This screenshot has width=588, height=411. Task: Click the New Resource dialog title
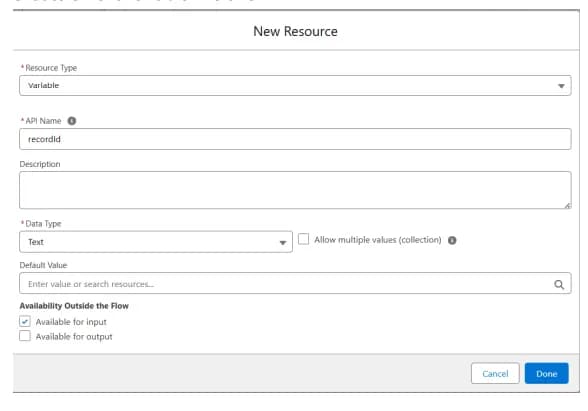tap(295, 31)
